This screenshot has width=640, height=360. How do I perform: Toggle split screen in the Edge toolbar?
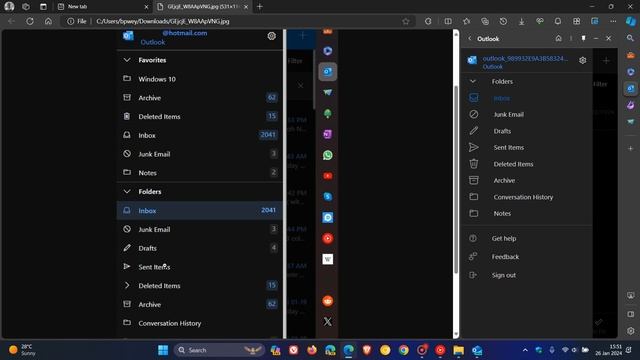coord(448,21)
